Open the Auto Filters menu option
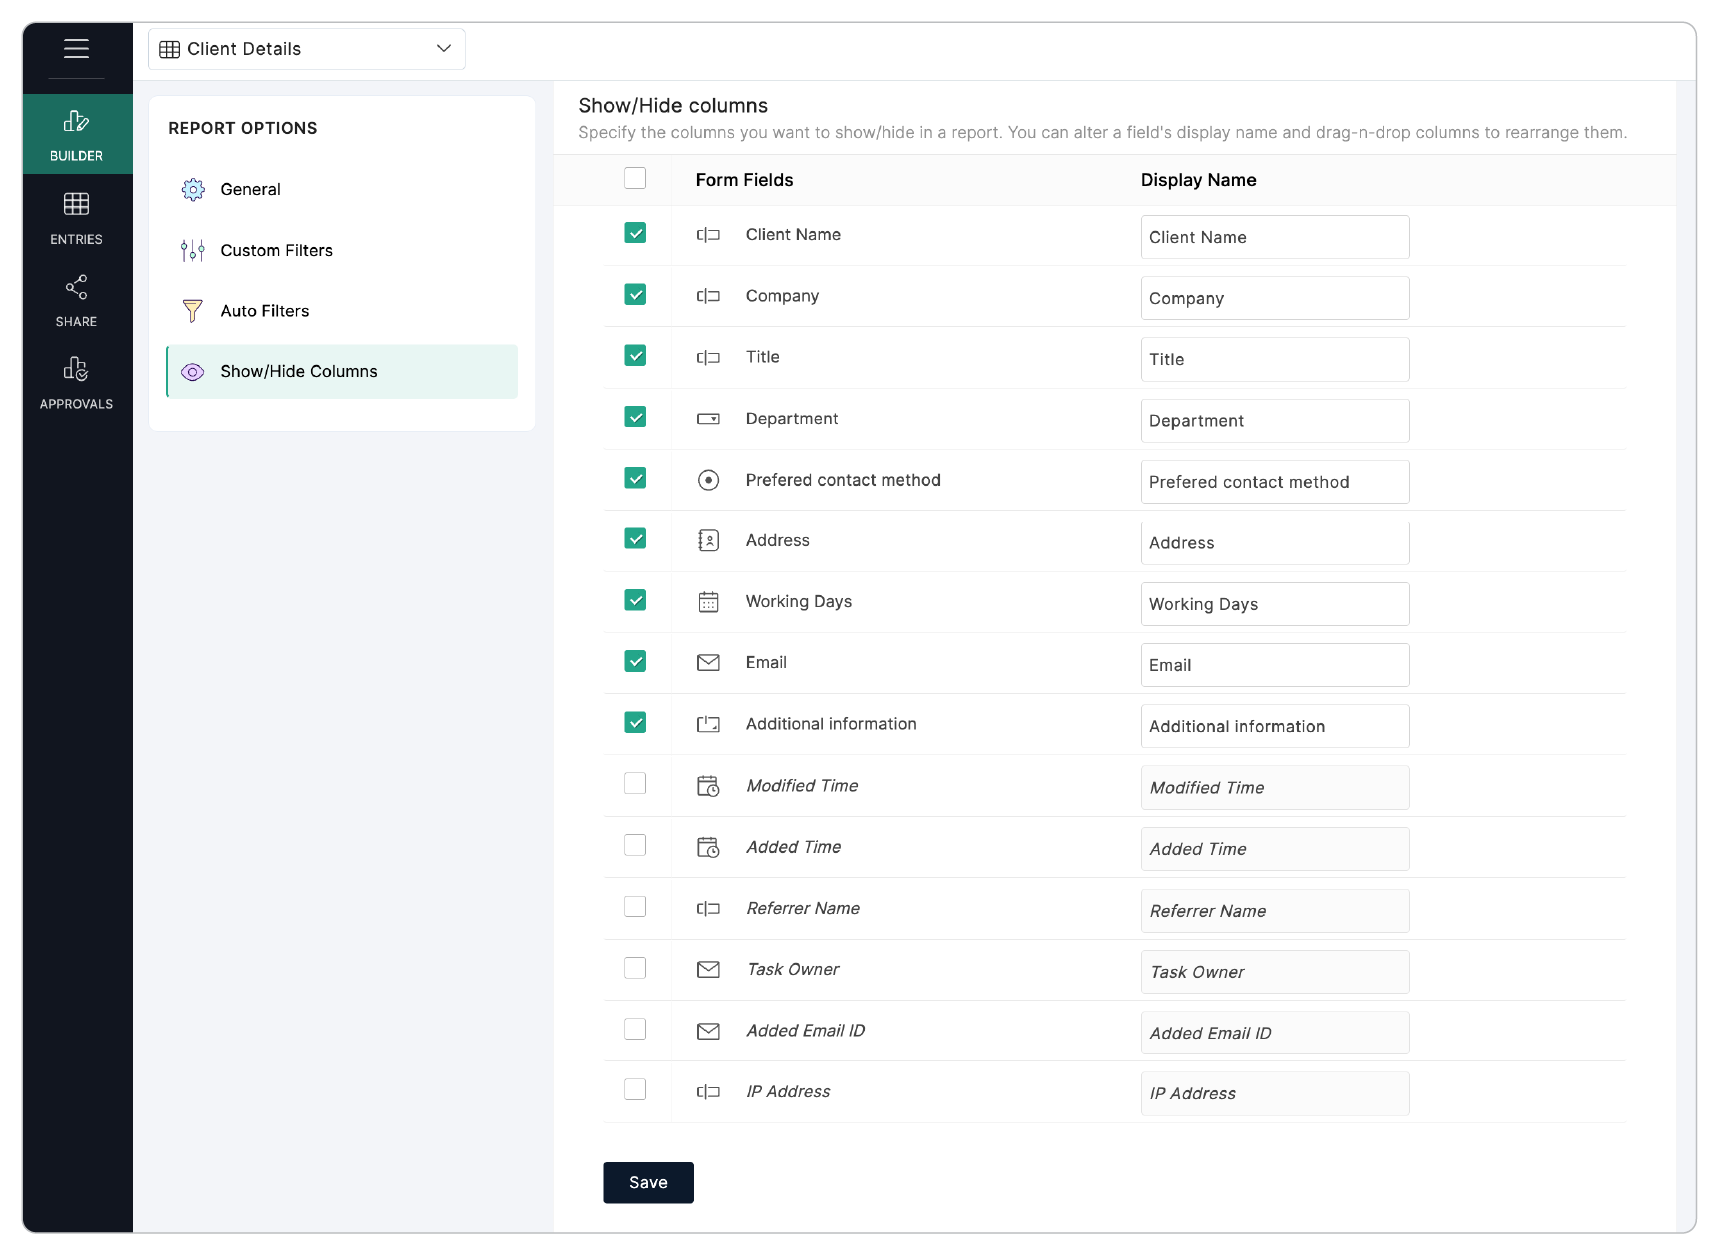The width and height of the screenshot is (1719, 1256). pos(265,311)
